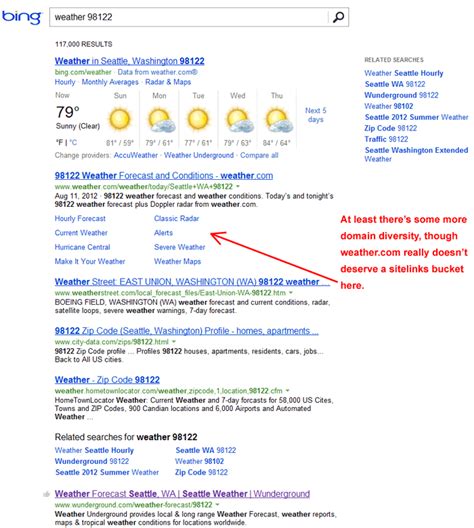Click sidebar 'Seattle WA 98122' related search
This screenshot has width=474, height=528.
point(395,84)
